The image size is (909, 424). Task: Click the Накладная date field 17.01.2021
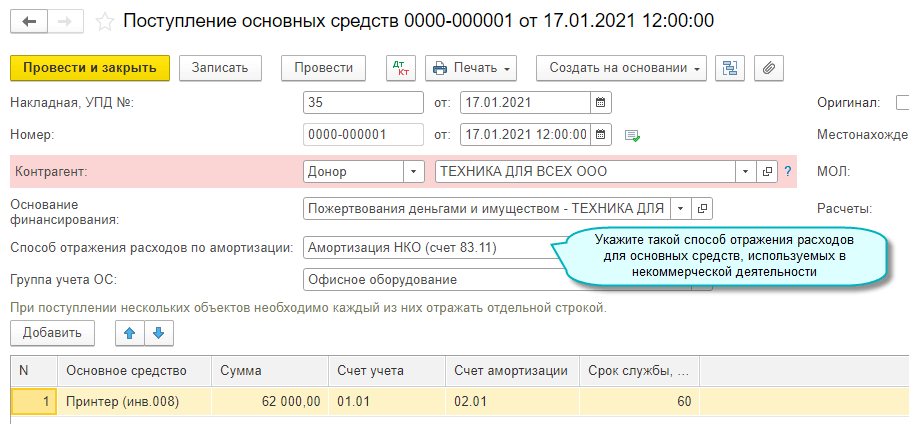tap(526, 103)
